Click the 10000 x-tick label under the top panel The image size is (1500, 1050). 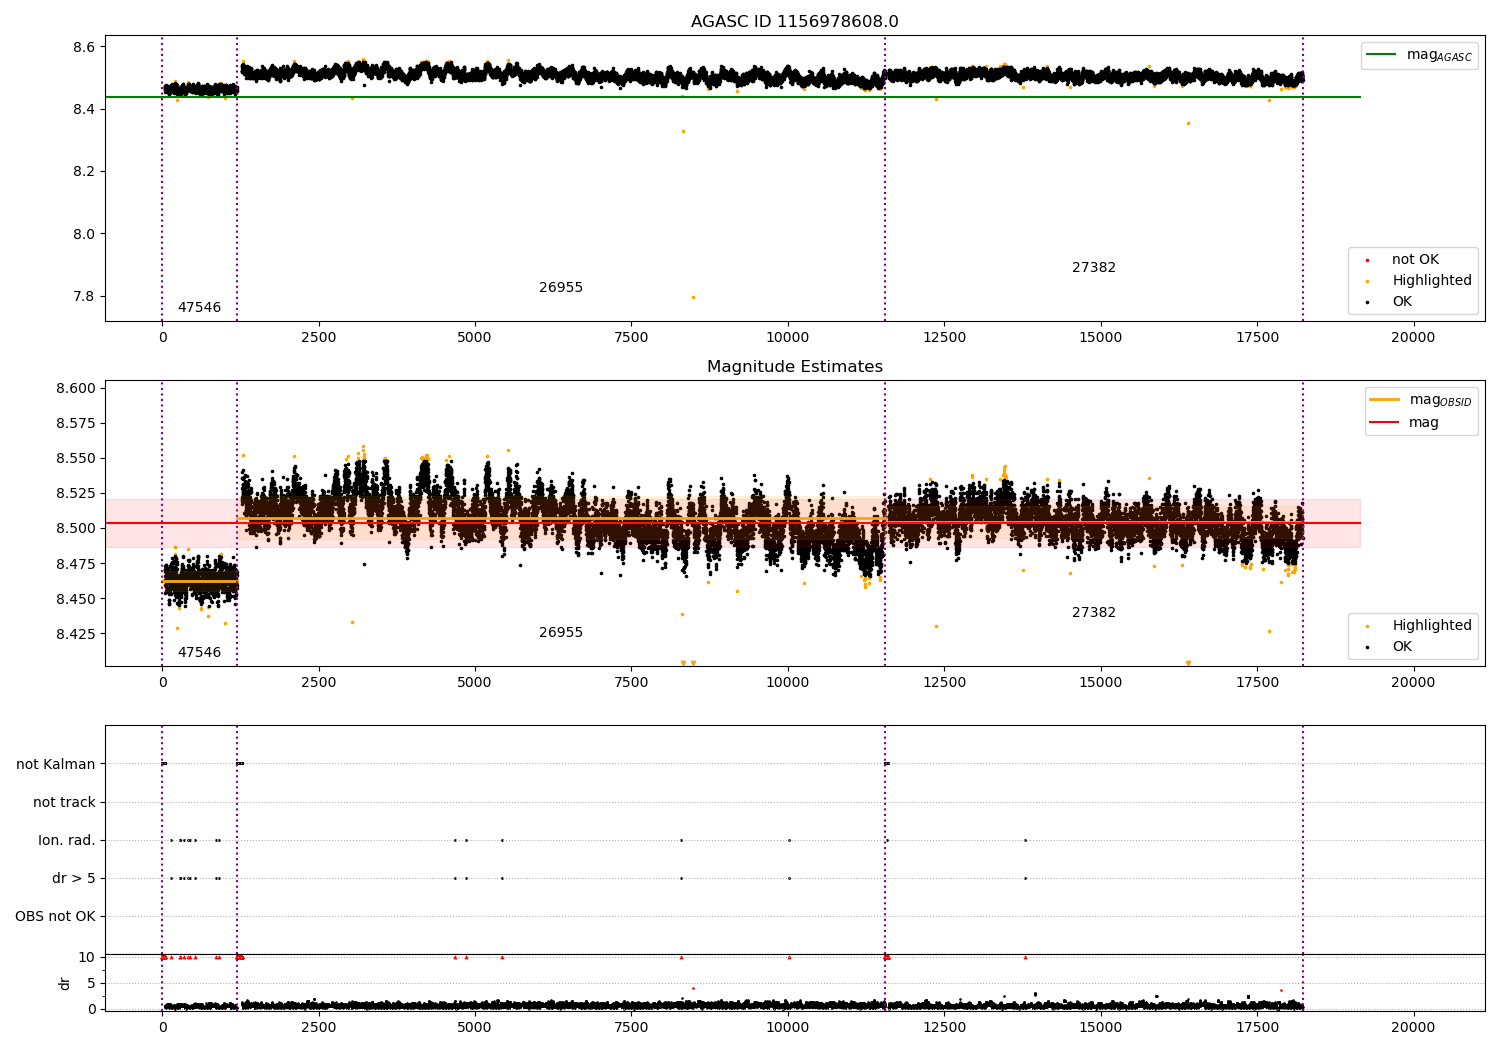pyautogui.click(x=788, y=338)
